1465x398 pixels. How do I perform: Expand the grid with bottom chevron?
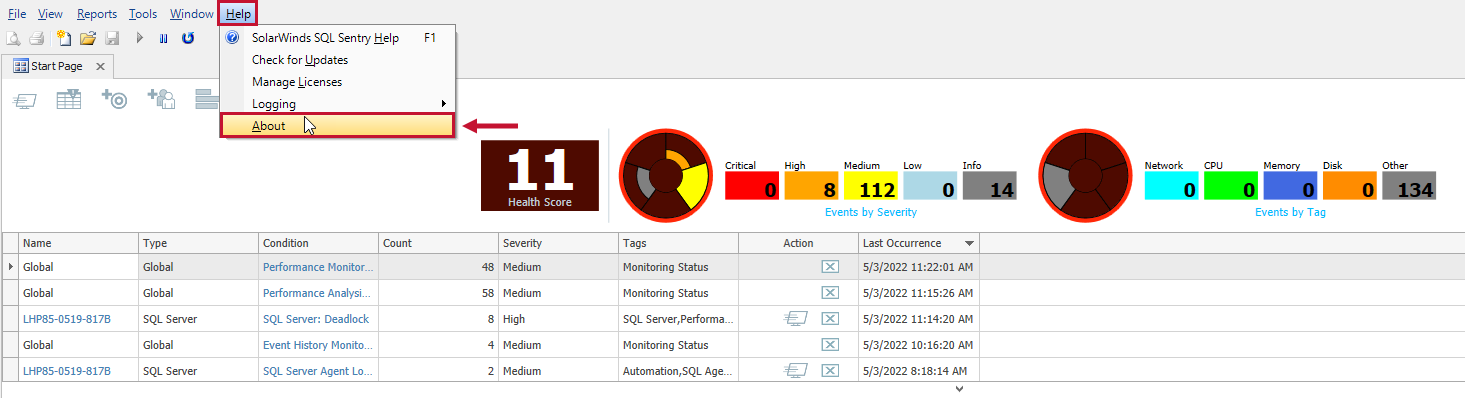(960, 389)
